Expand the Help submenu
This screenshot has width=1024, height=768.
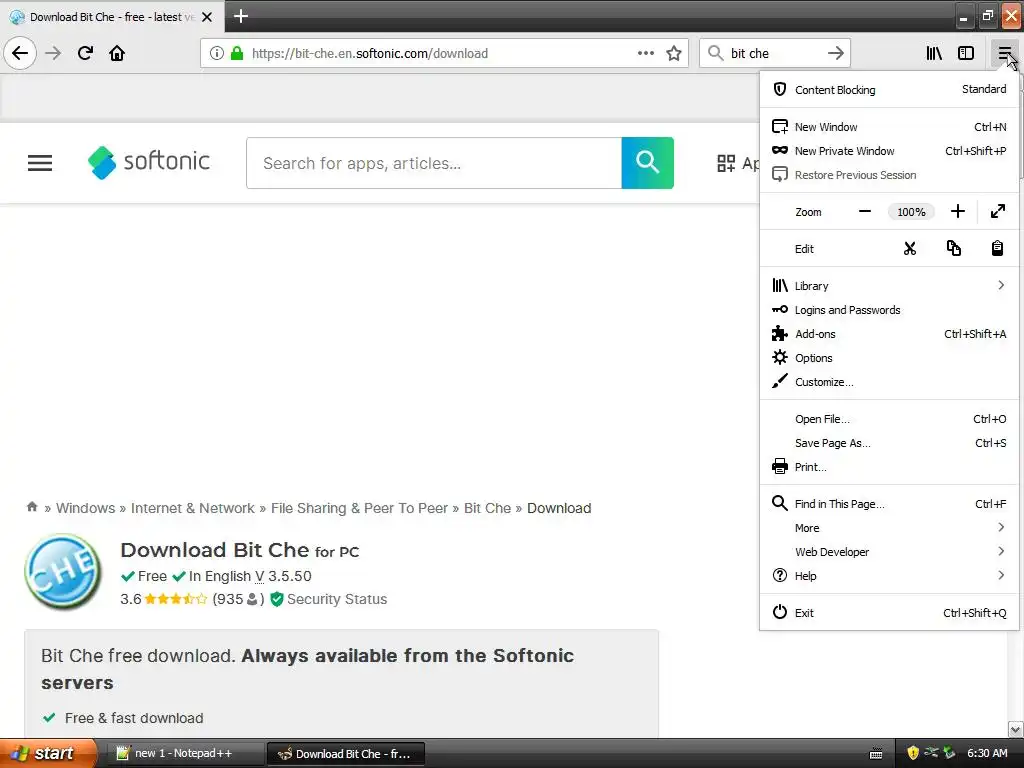[889, 576]
